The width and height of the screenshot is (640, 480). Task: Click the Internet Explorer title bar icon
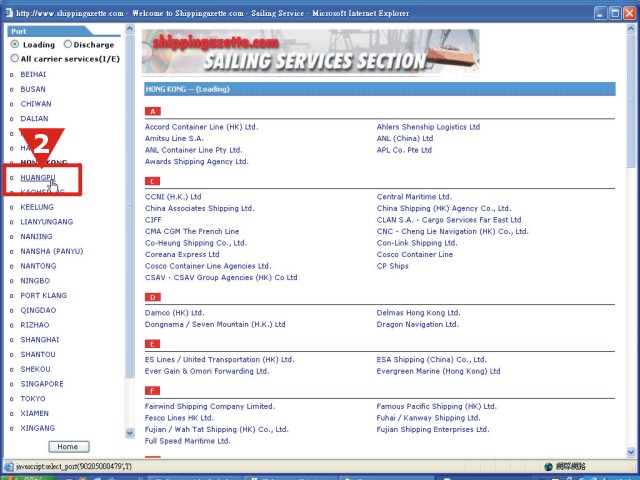pyautogui.click(x=8, y=13)
